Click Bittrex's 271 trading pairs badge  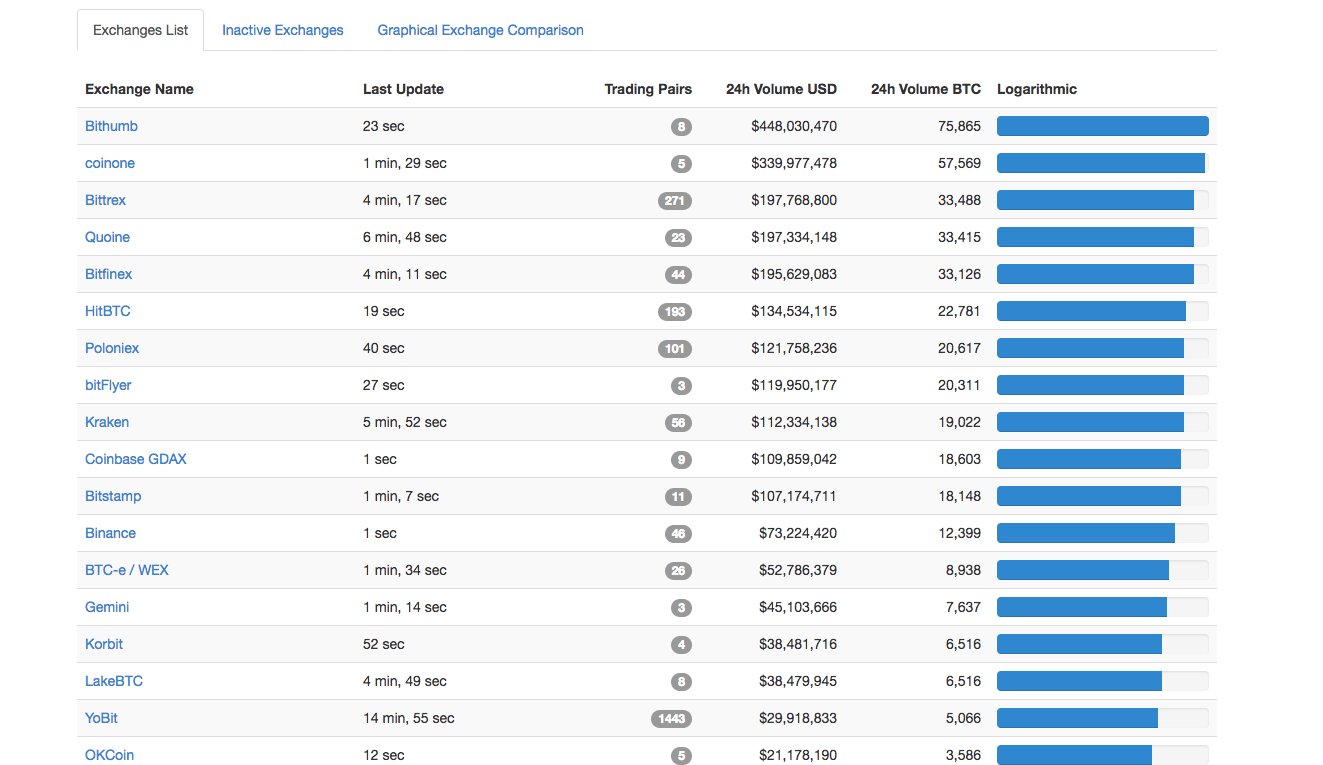[675, 201]
